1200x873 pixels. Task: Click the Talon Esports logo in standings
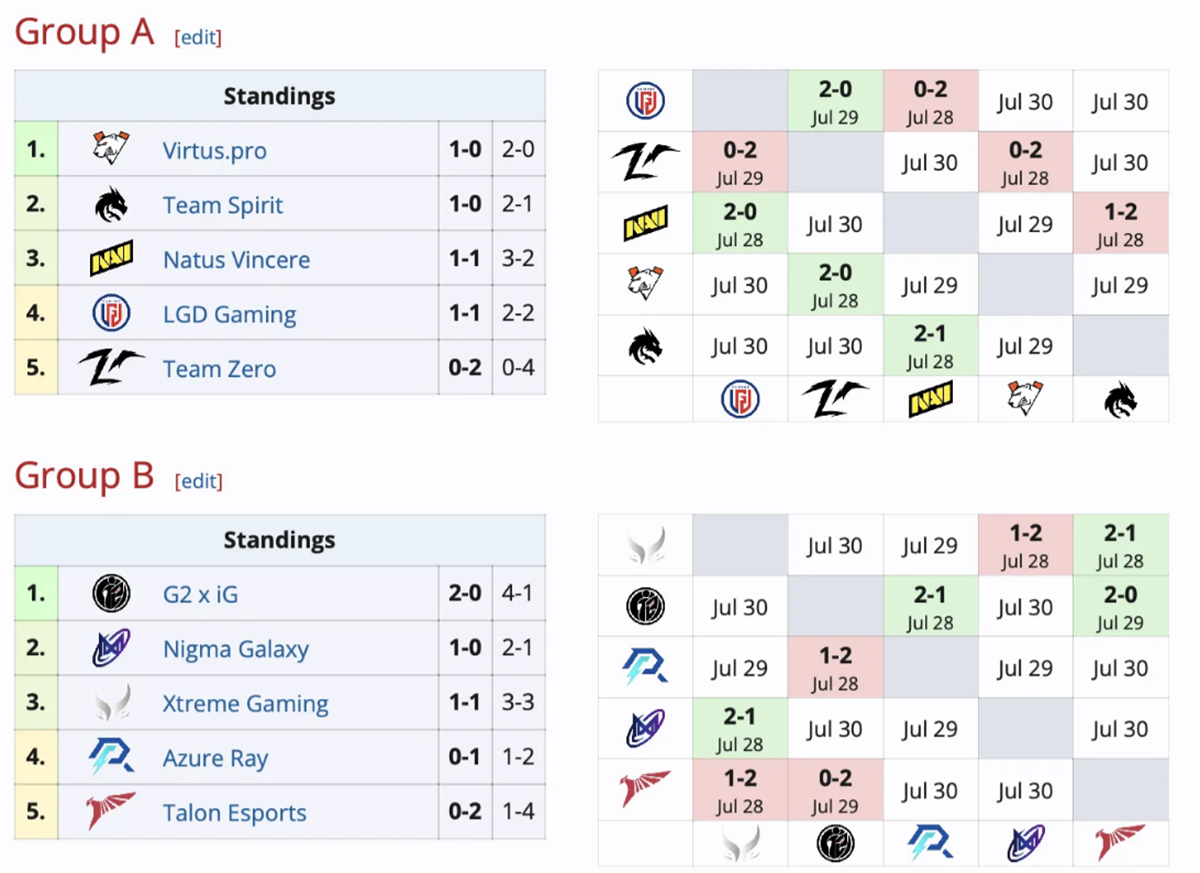pos(111,812)
